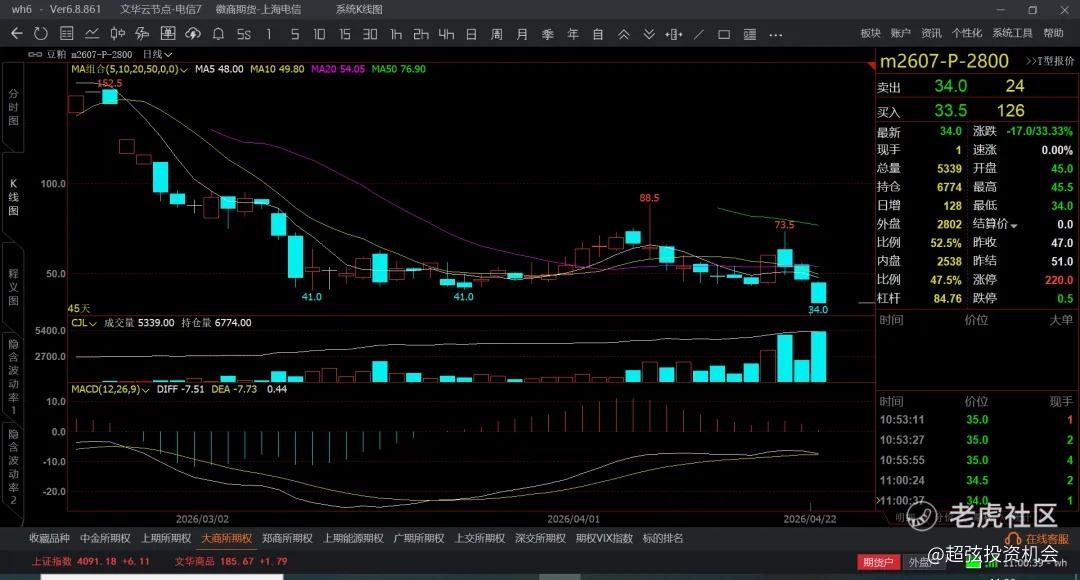Open the 期权VIX指数 tab
This screenshot has width=1080, height=580.
[604, 539]
